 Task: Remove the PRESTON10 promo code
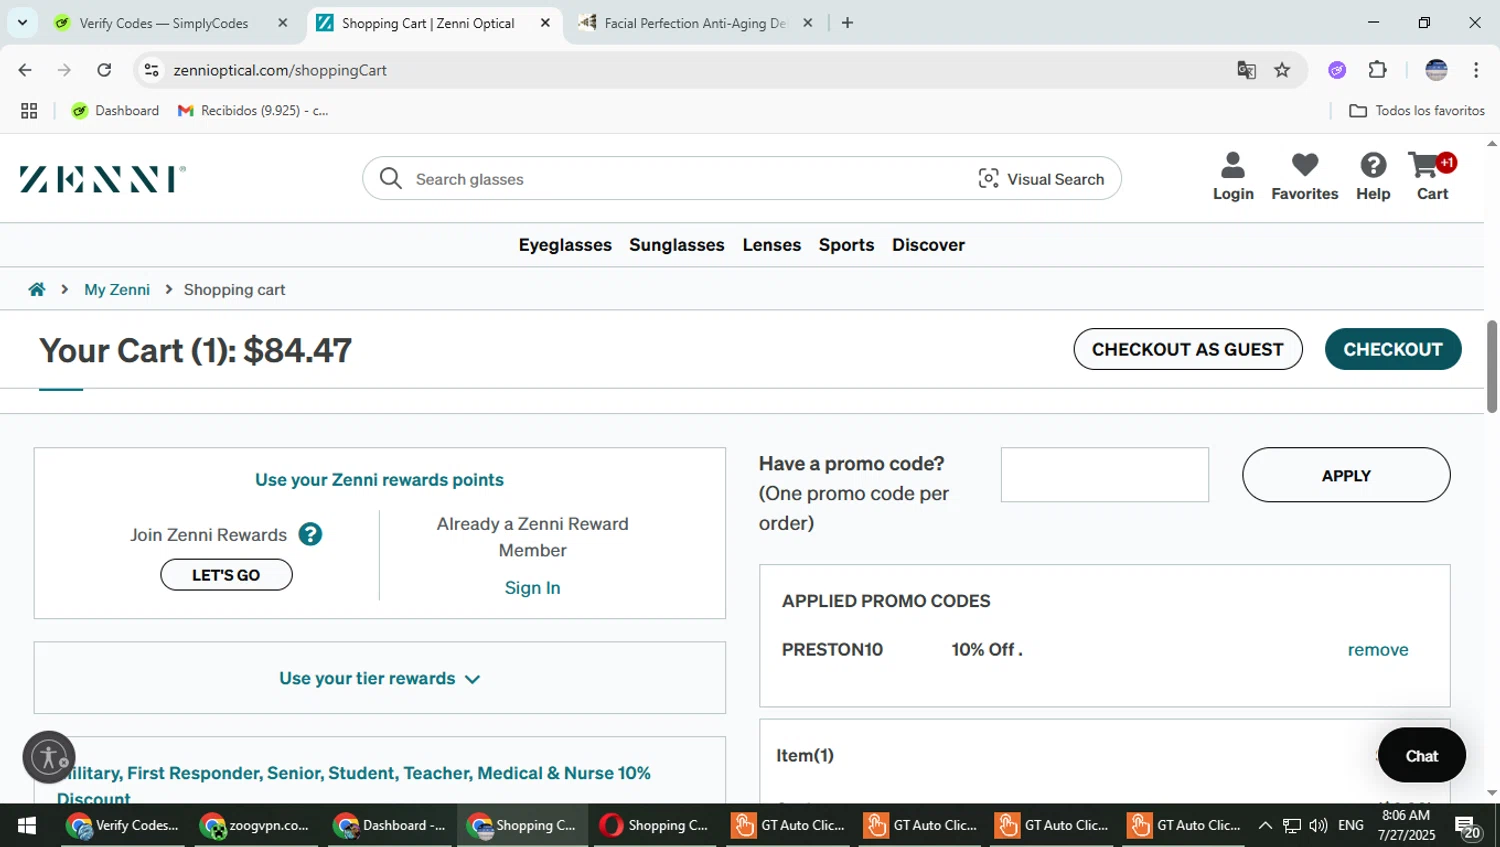click(x=1378, y=650)
